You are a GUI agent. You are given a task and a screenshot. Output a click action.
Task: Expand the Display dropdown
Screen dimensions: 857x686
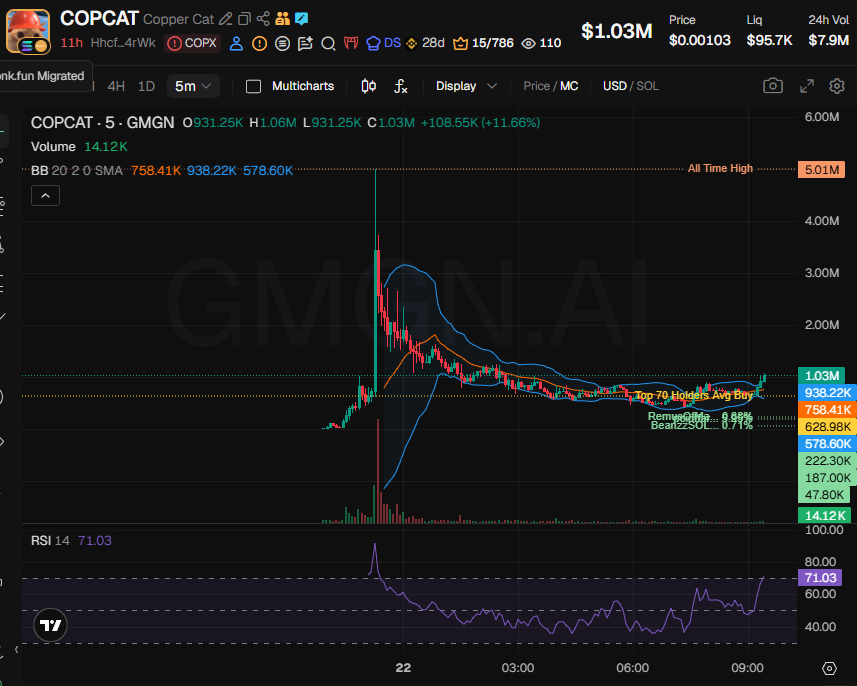pyautogui.click(x=466, y=86)
